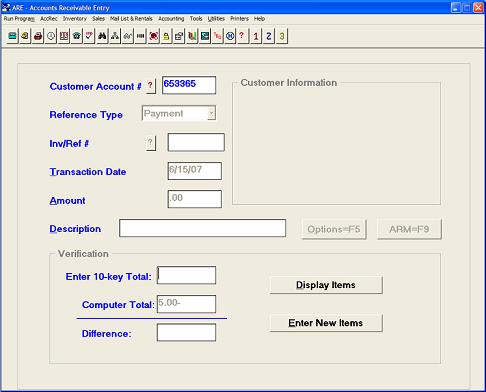Click the red printer toolbar icon
Screen dimensions: 486x392
click(38, 36)
